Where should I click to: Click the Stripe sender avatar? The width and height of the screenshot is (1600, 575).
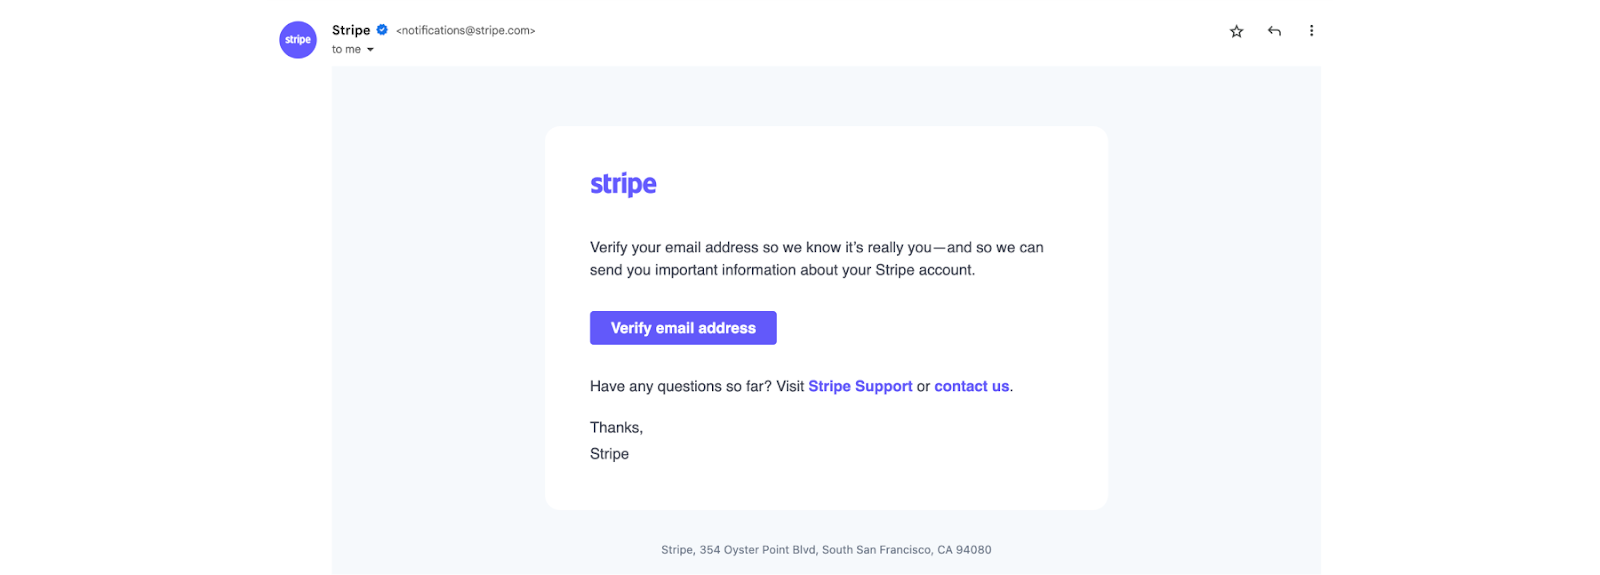(x=298, y=40)
